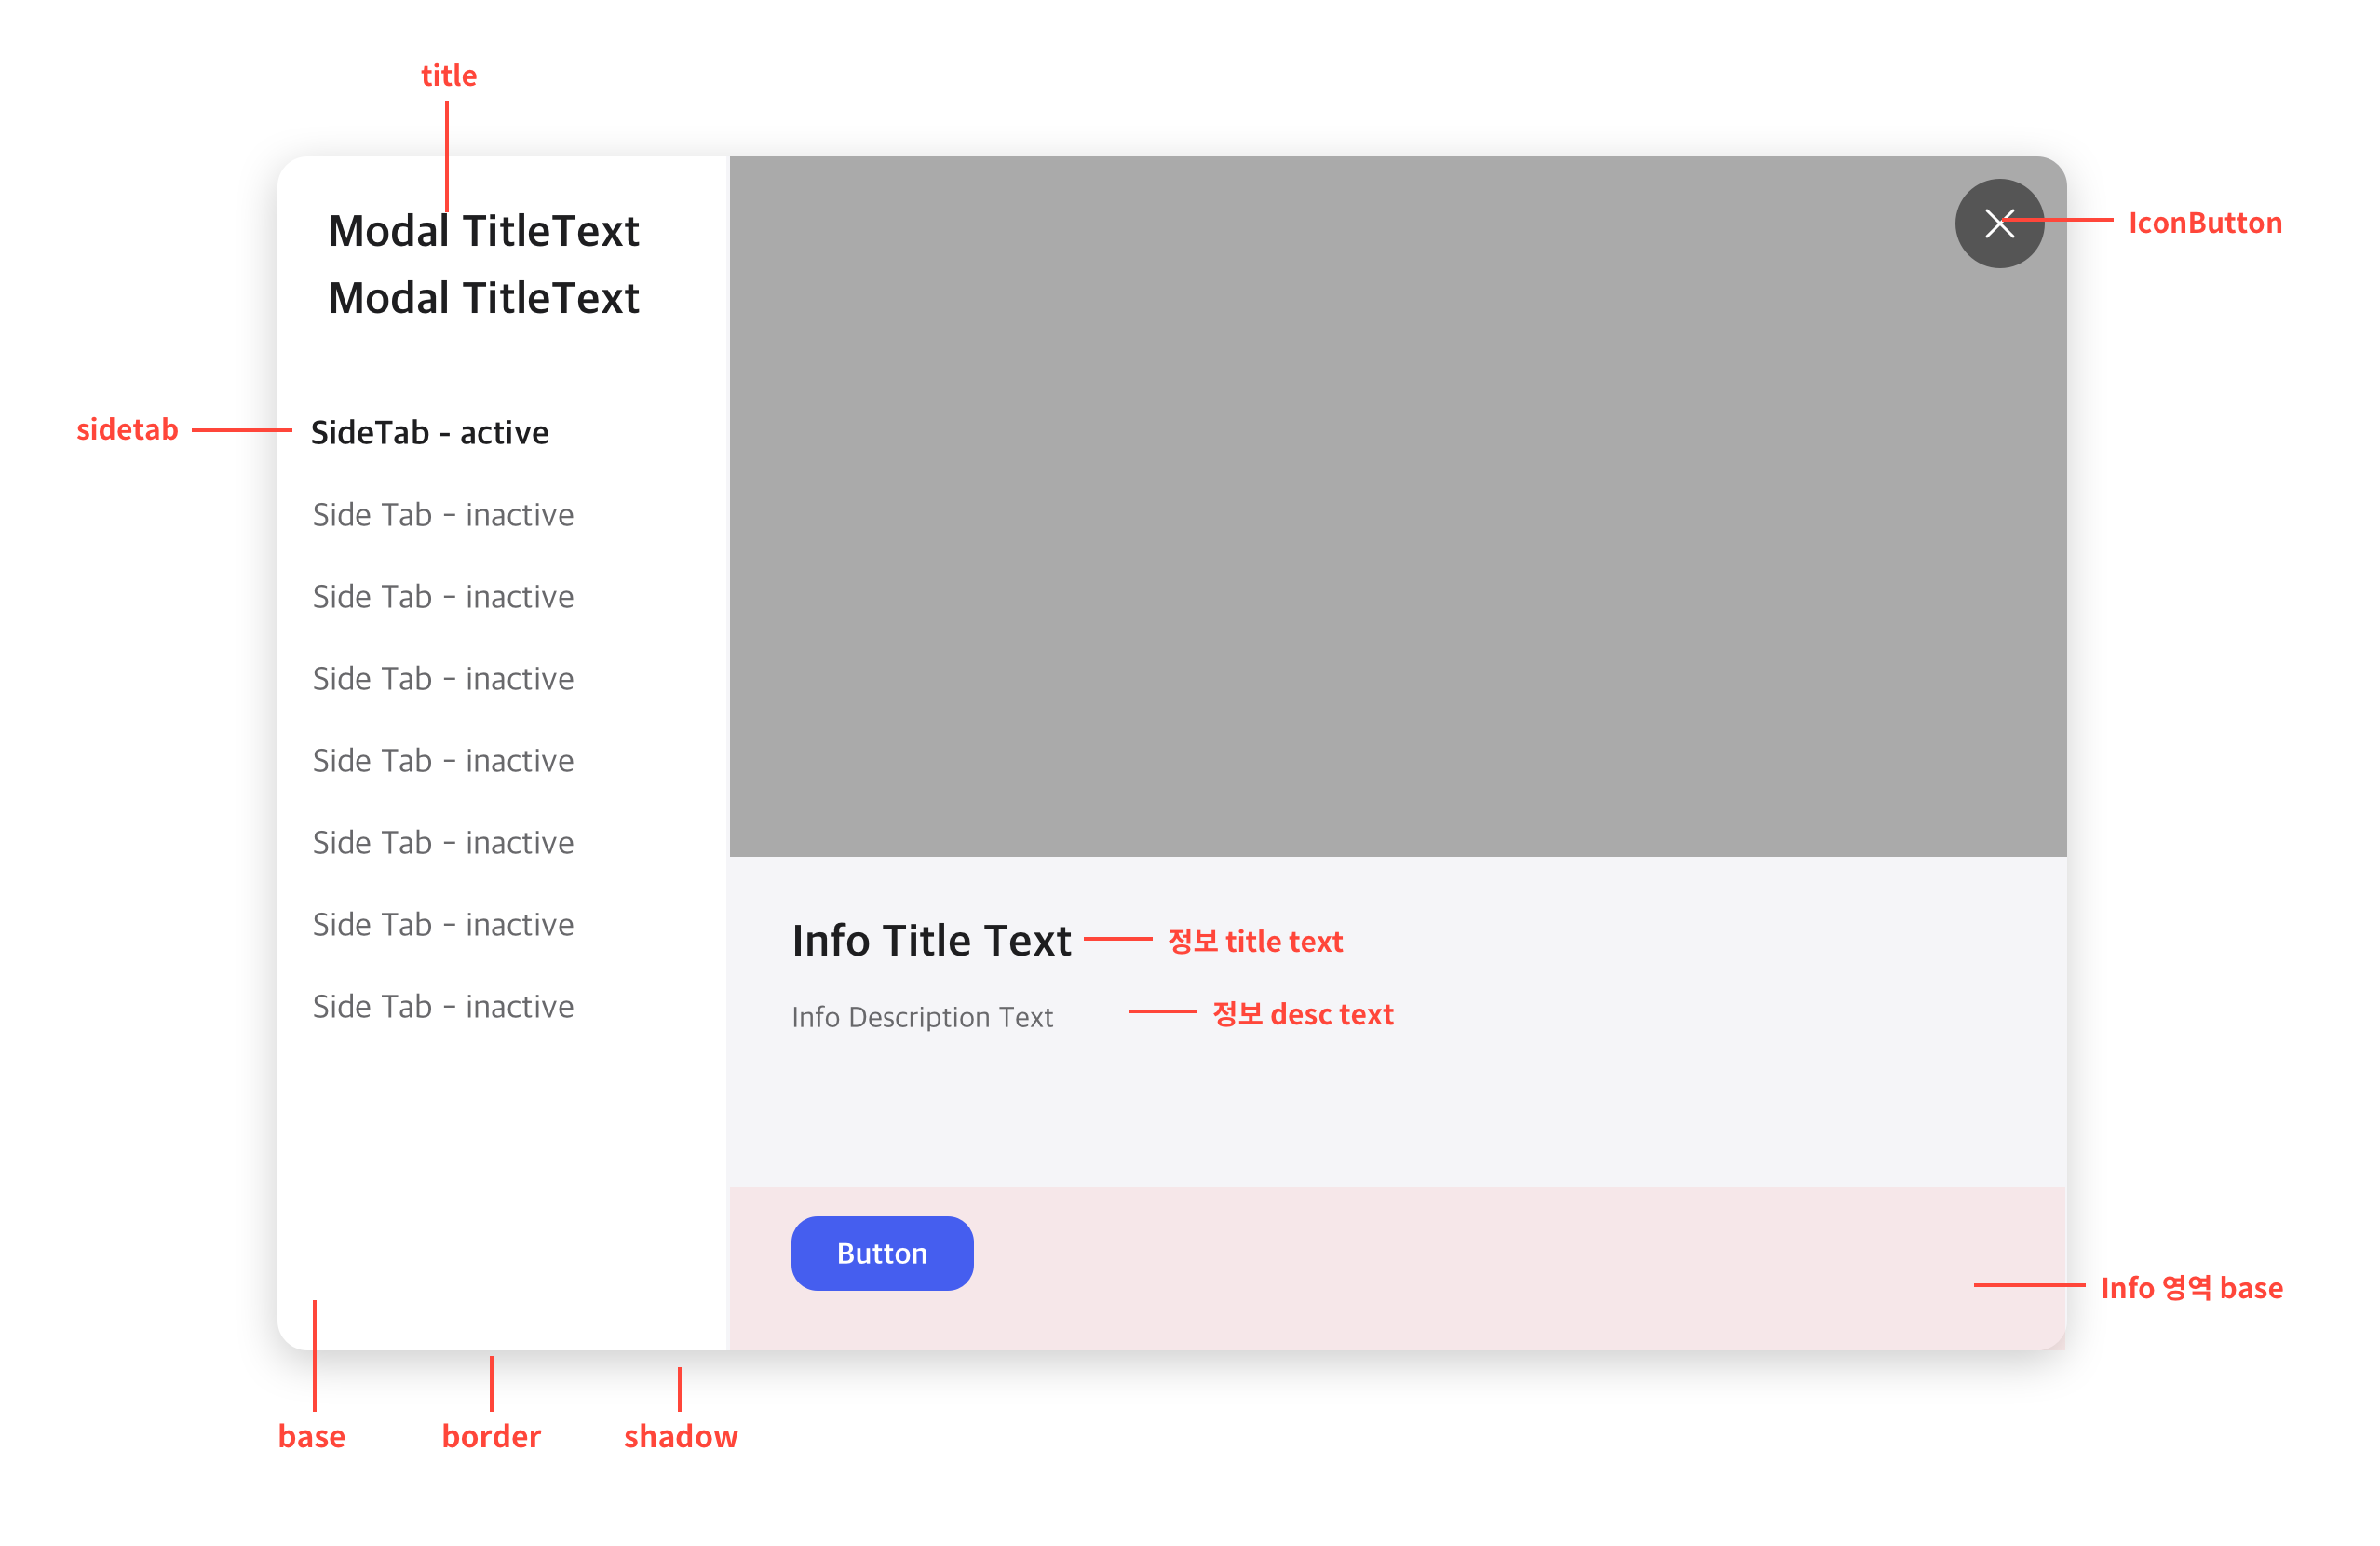Click the Info Title Text heading
This screenshot has height=1546, width=2380.
[930, 940]
